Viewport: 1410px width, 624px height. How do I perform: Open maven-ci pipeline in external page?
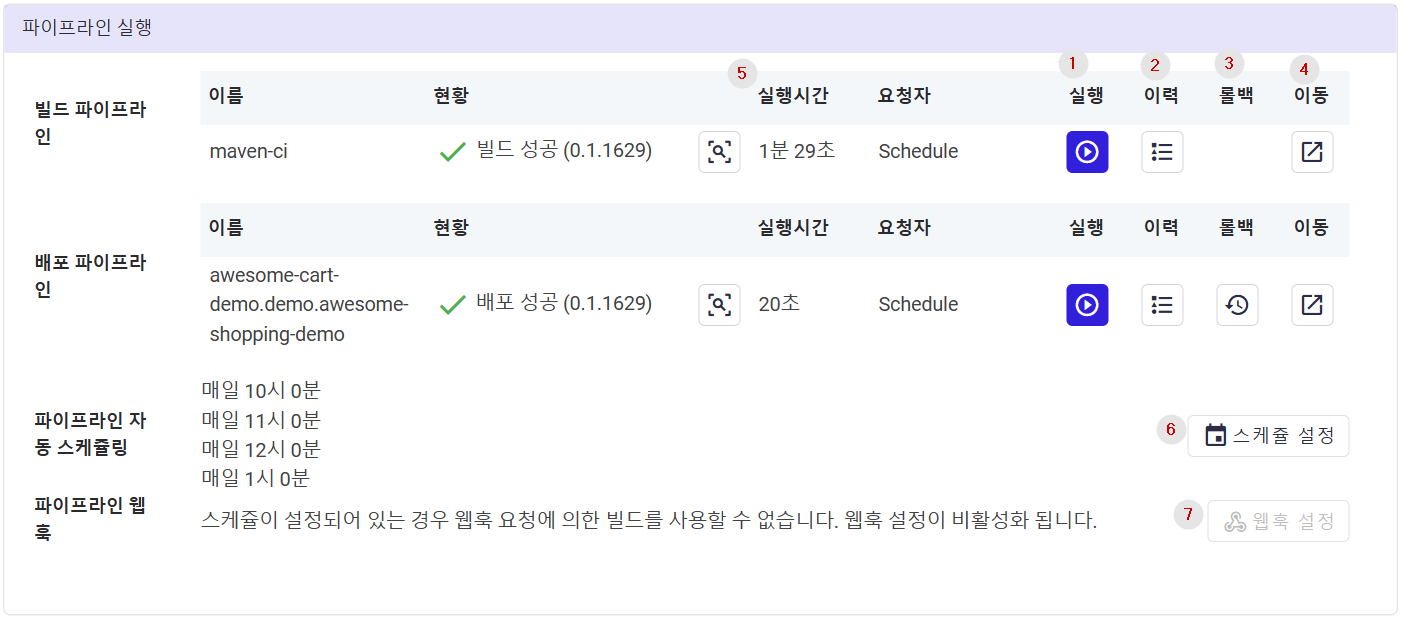[1312, 152]
